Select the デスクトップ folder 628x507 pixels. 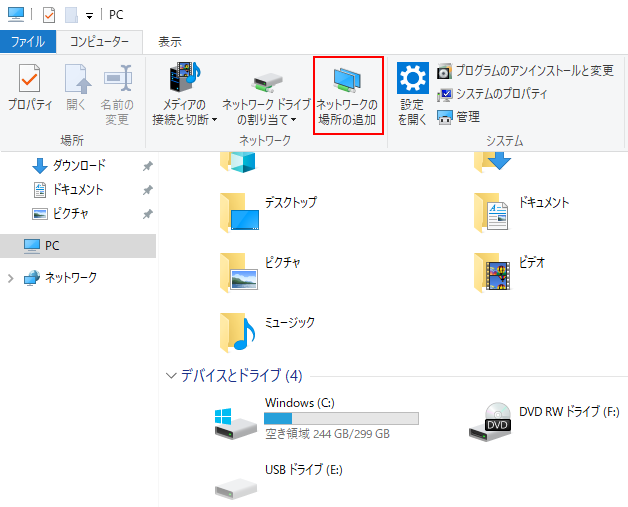click(x=268, y=213)
